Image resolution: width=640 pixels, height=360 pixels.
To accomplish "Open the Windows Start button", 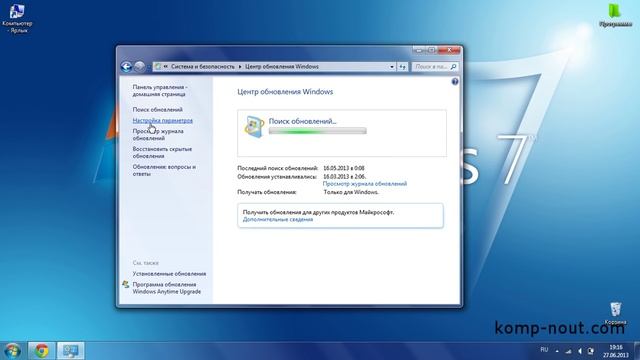I will (12, 351).
